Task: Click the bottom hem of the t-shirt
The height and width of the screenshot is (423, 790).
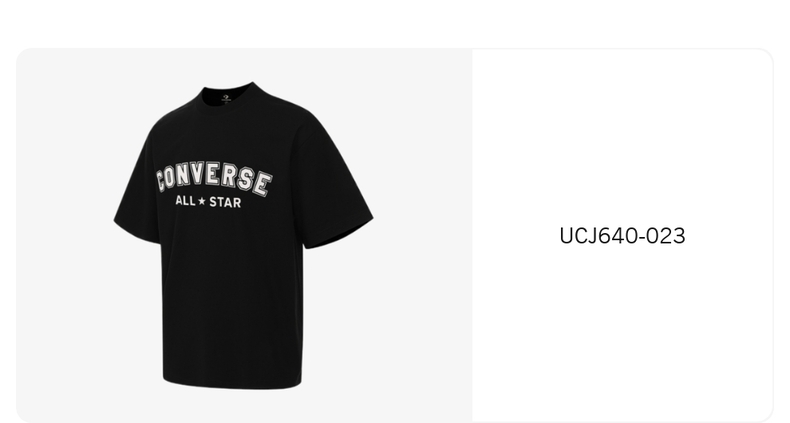Action: pos(232,382)
